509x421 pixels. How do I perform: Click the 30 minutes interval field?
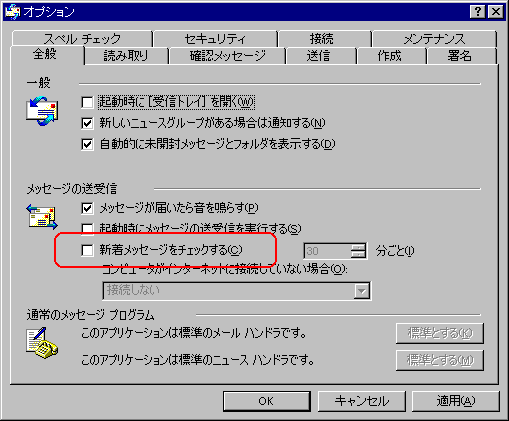(327, 251)
